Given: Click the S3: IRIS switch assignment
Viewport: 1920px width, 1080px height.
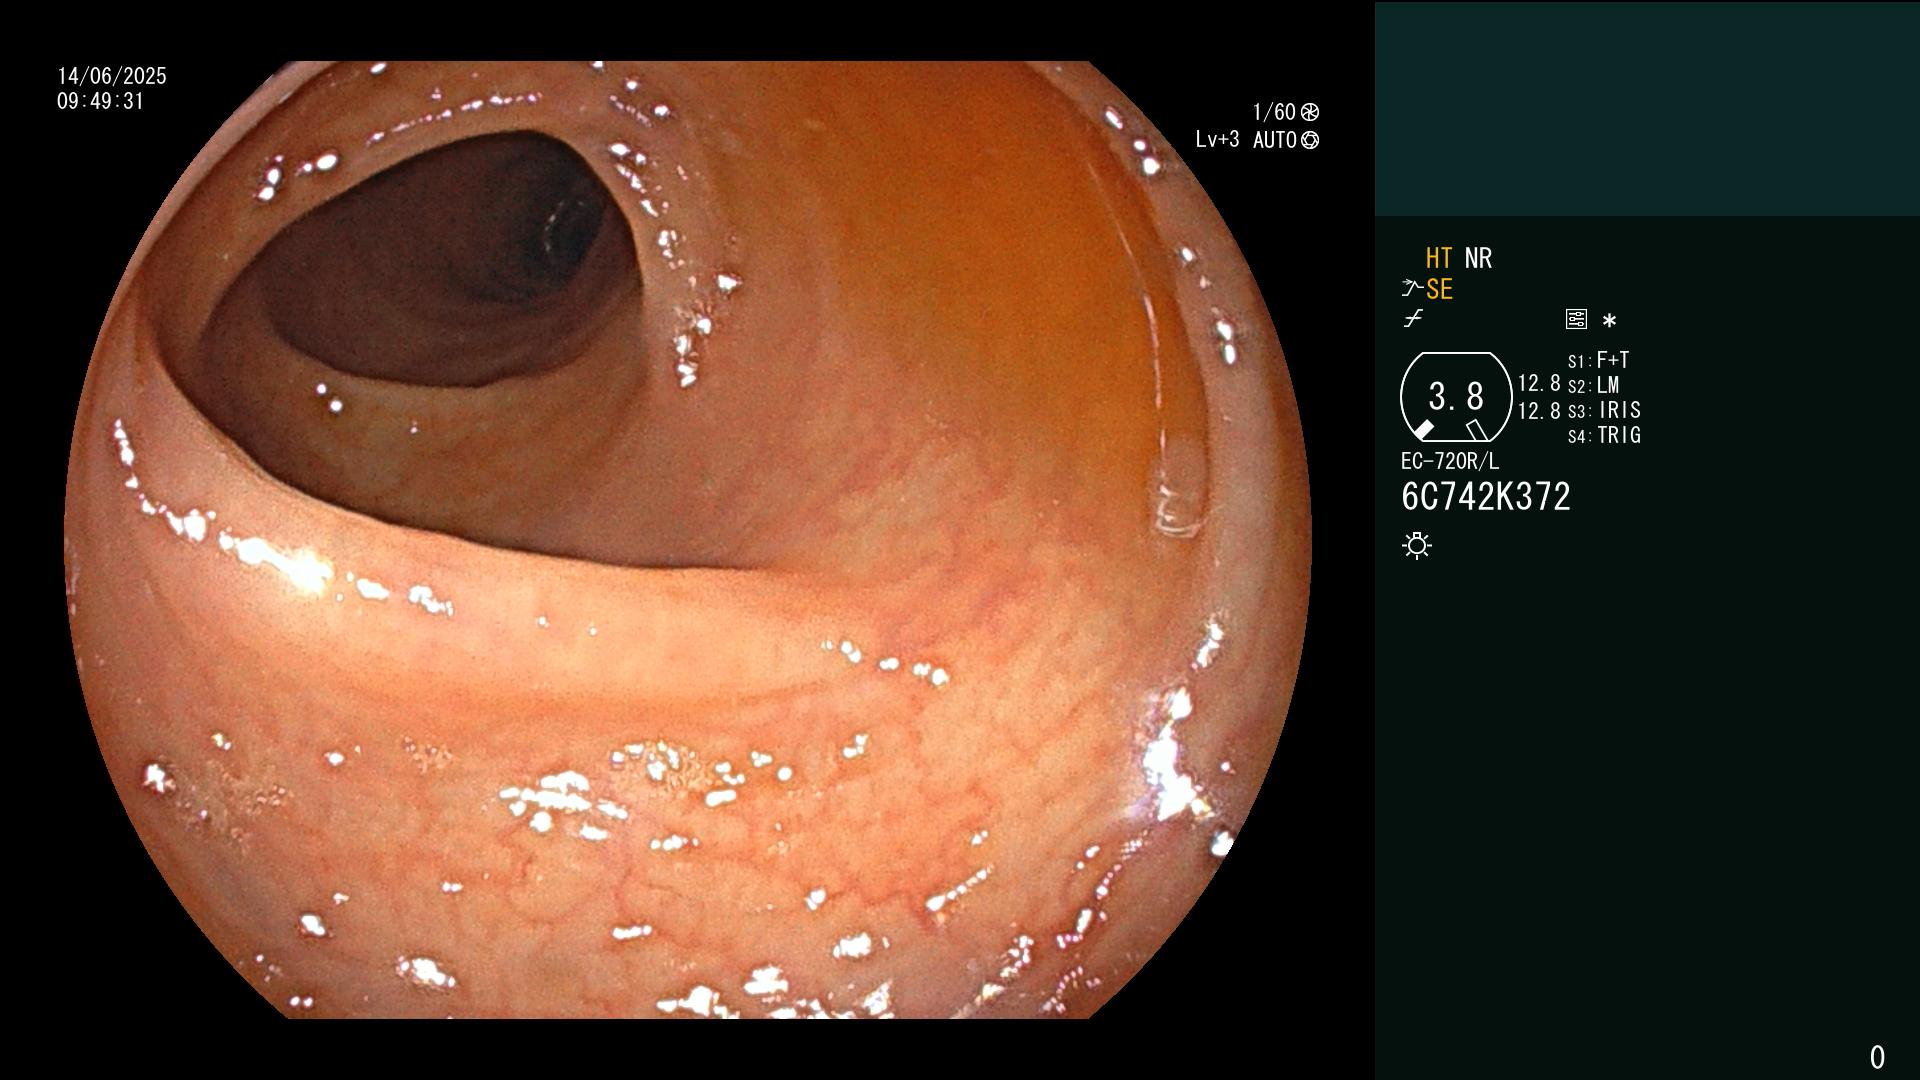Looking at the screenshot, I should pyautogui.click(x=1605, y=410).
